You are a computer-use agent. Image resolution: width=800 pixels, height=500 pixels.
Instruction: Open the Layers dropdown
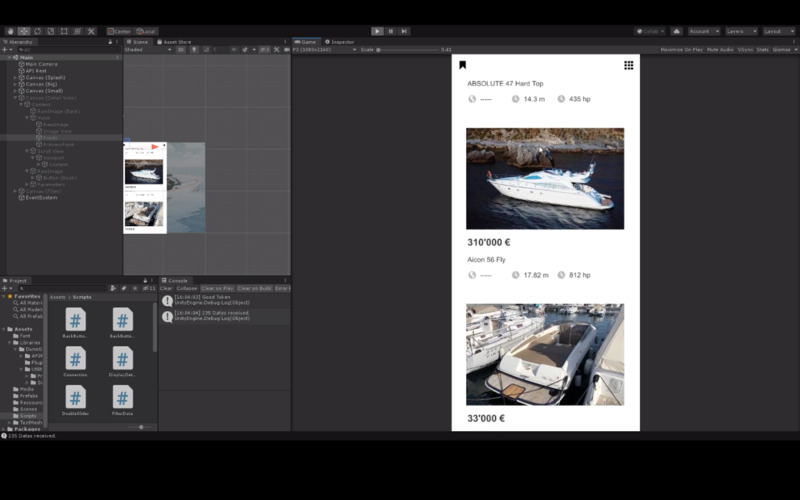click(741, 31)
